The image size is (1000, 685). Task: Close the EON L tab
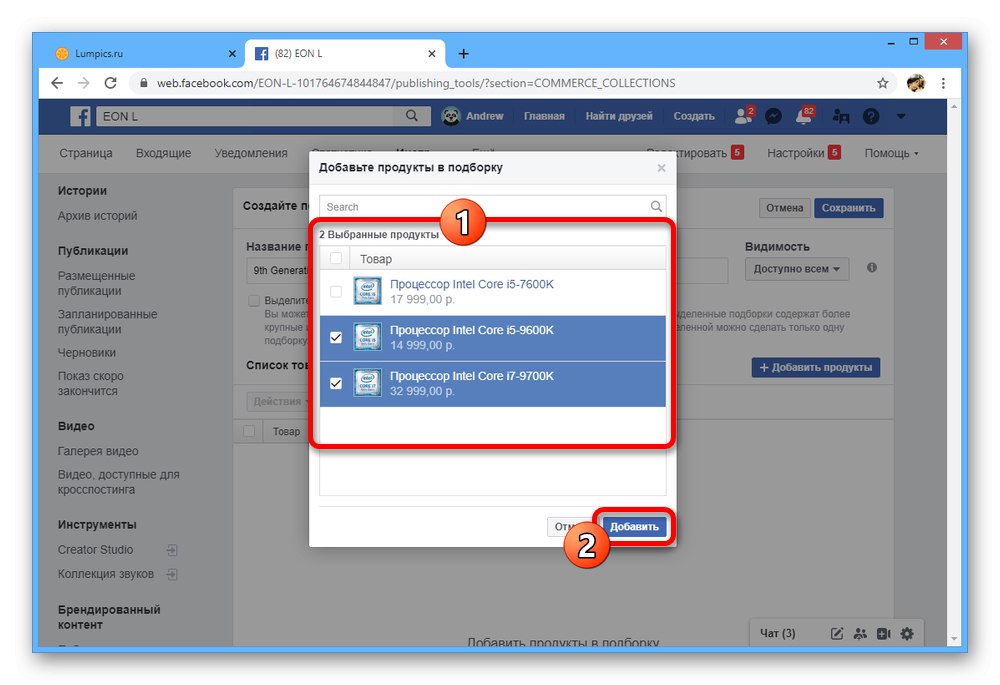click(432, 54)
